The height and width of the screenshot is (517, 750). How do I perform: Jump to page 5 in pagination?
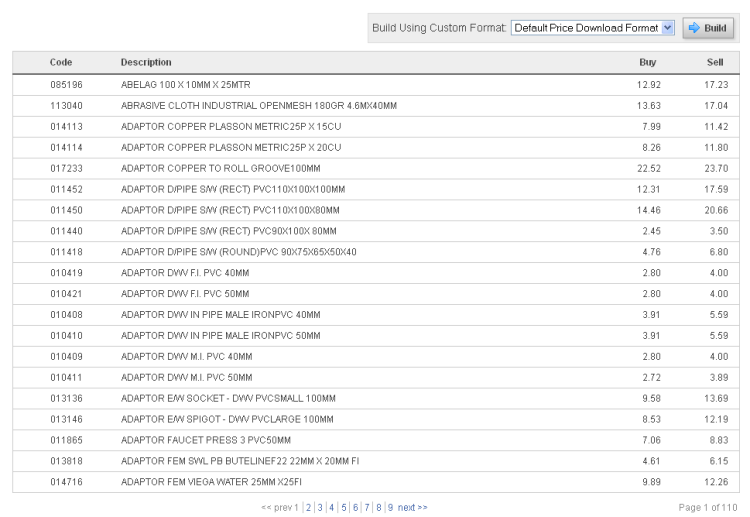pos(343,507)
